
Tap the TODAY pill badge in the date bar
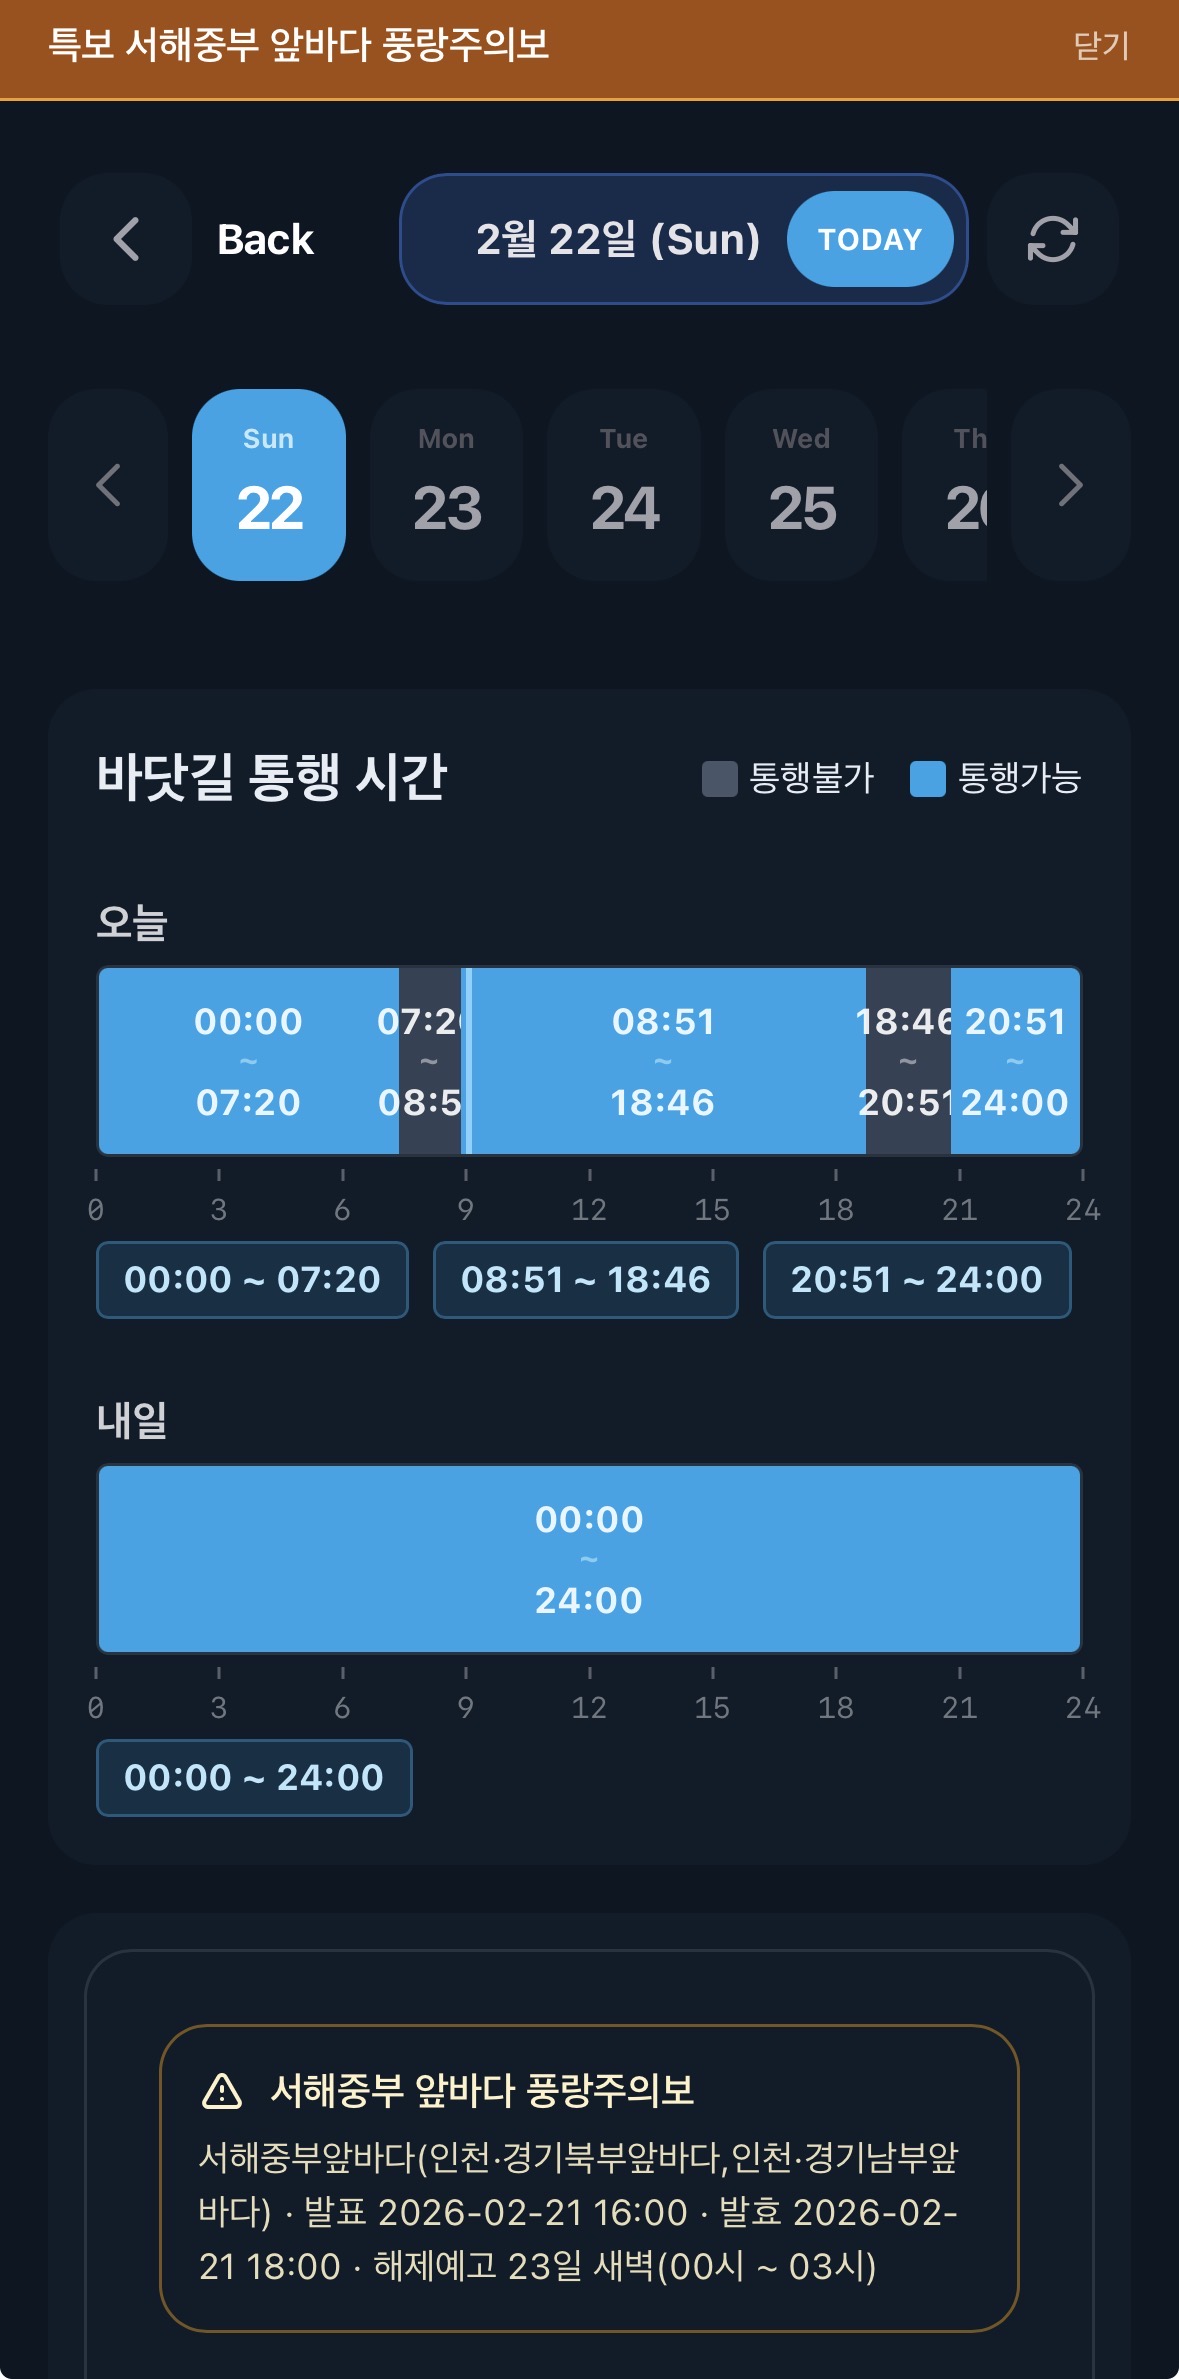click(869, 240)
